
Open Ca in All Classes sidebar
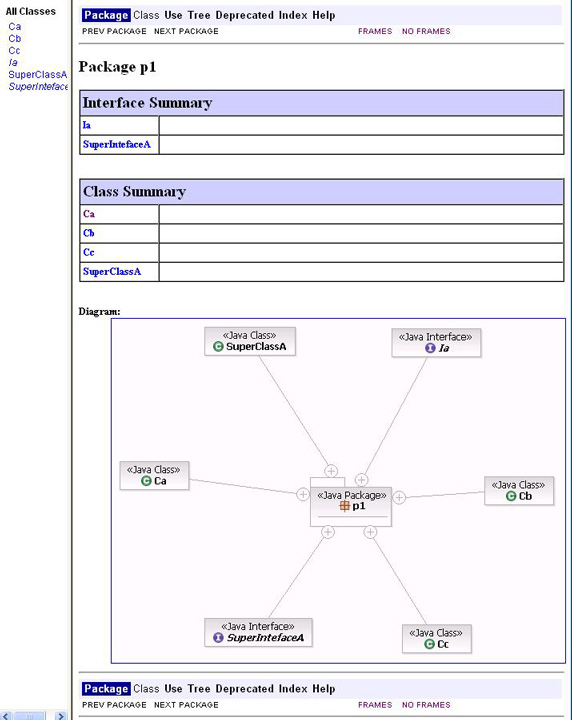(15, 27)
